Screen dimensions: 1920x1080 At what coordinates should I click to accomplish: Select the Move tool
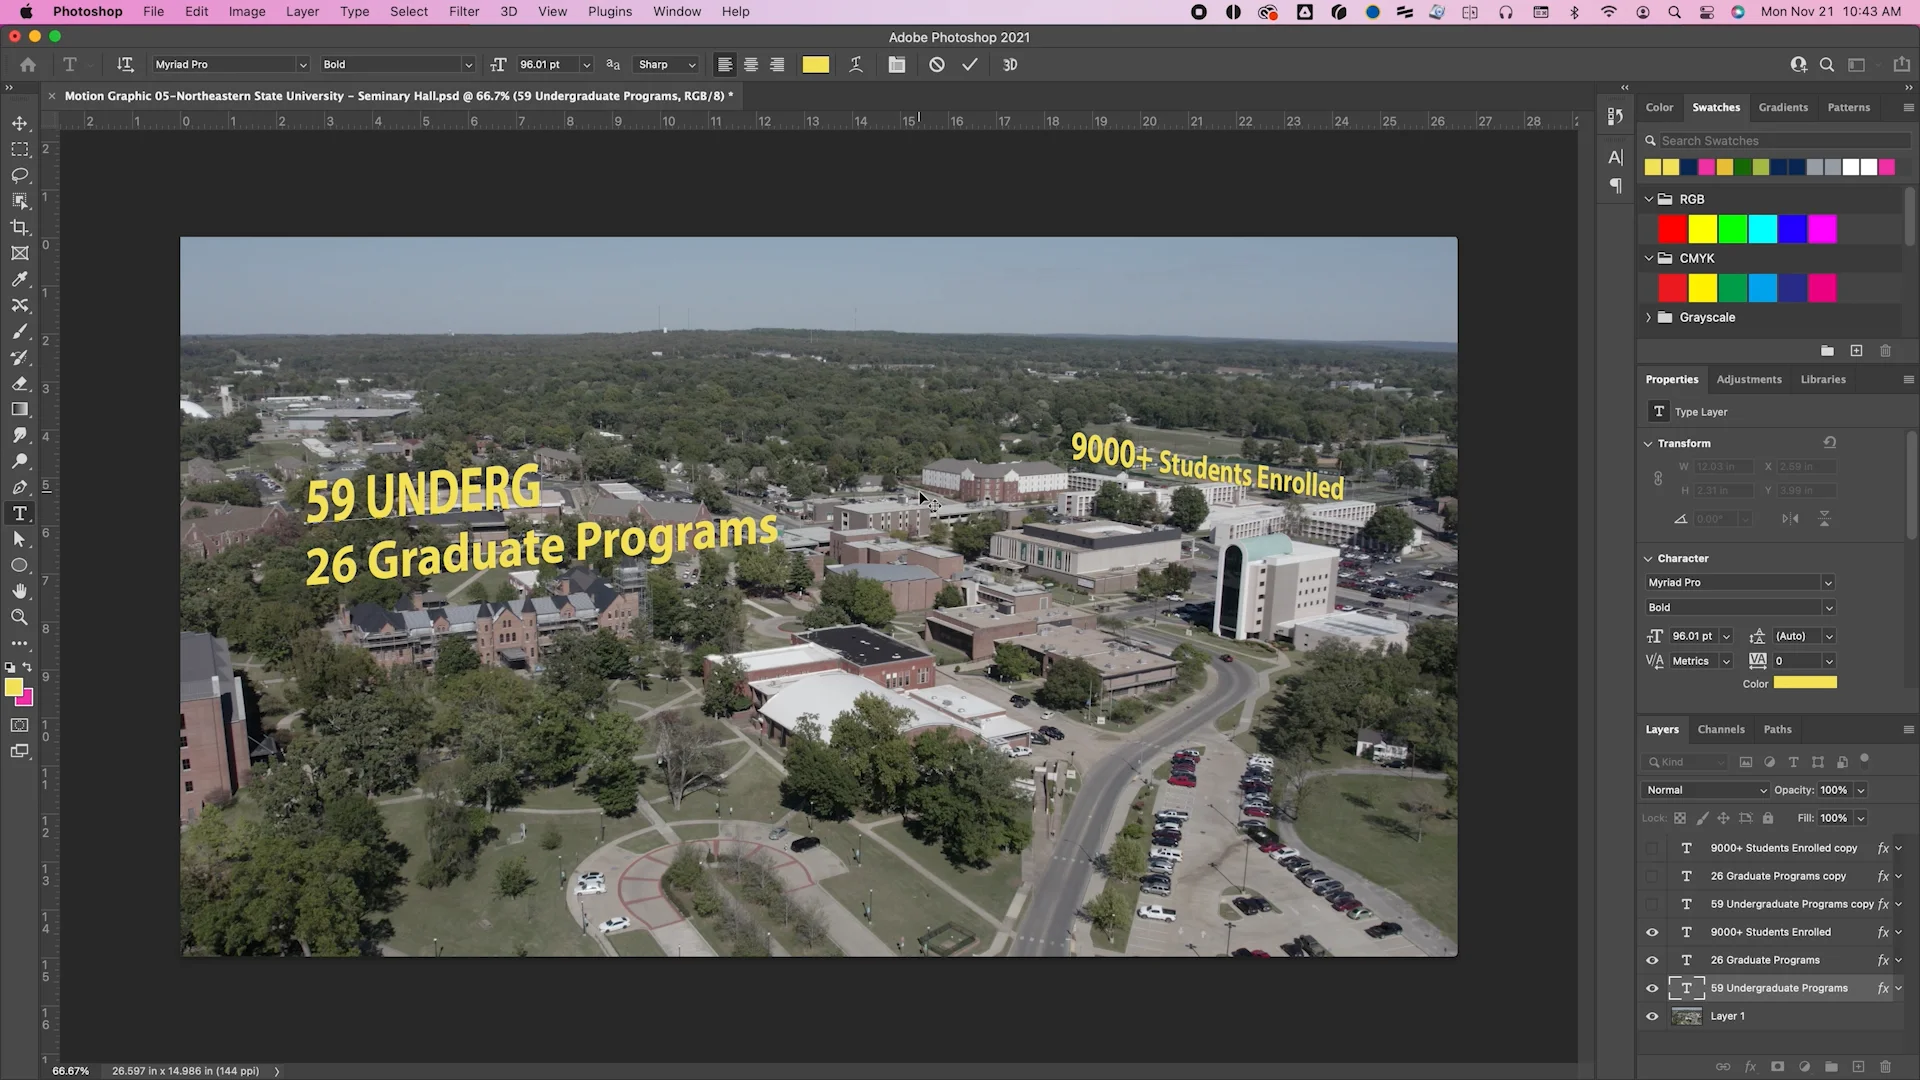tap(20, 123)
